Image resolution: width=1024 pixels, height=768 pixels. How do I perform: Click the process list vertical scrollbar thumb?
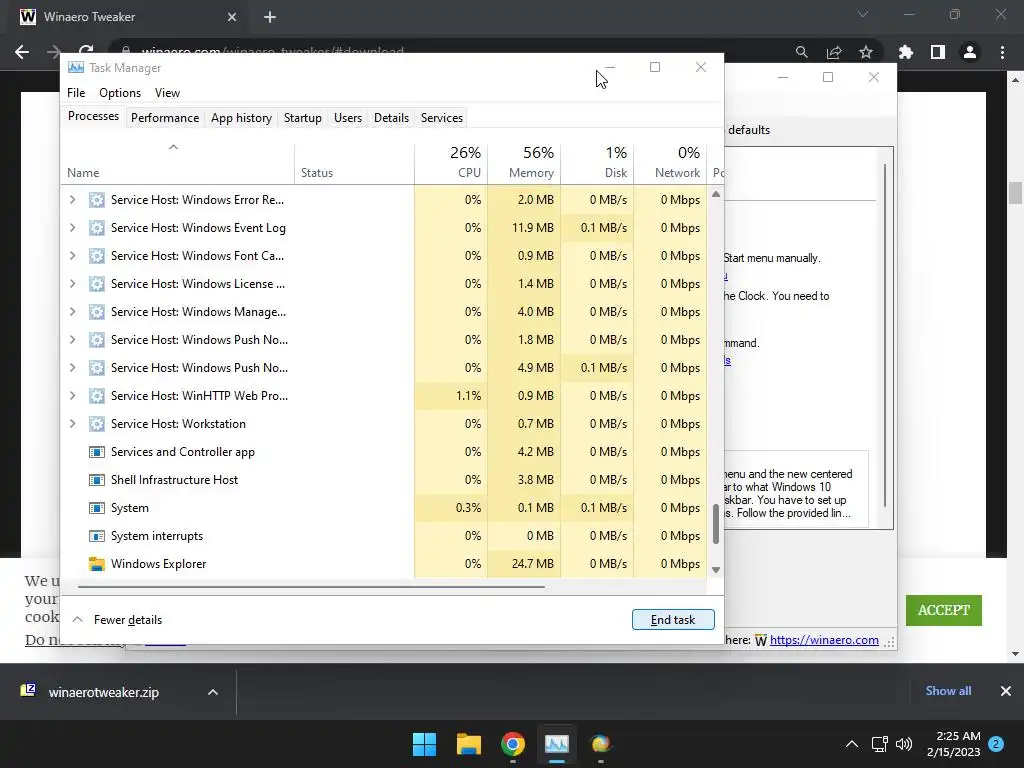(x=716, y=524)
